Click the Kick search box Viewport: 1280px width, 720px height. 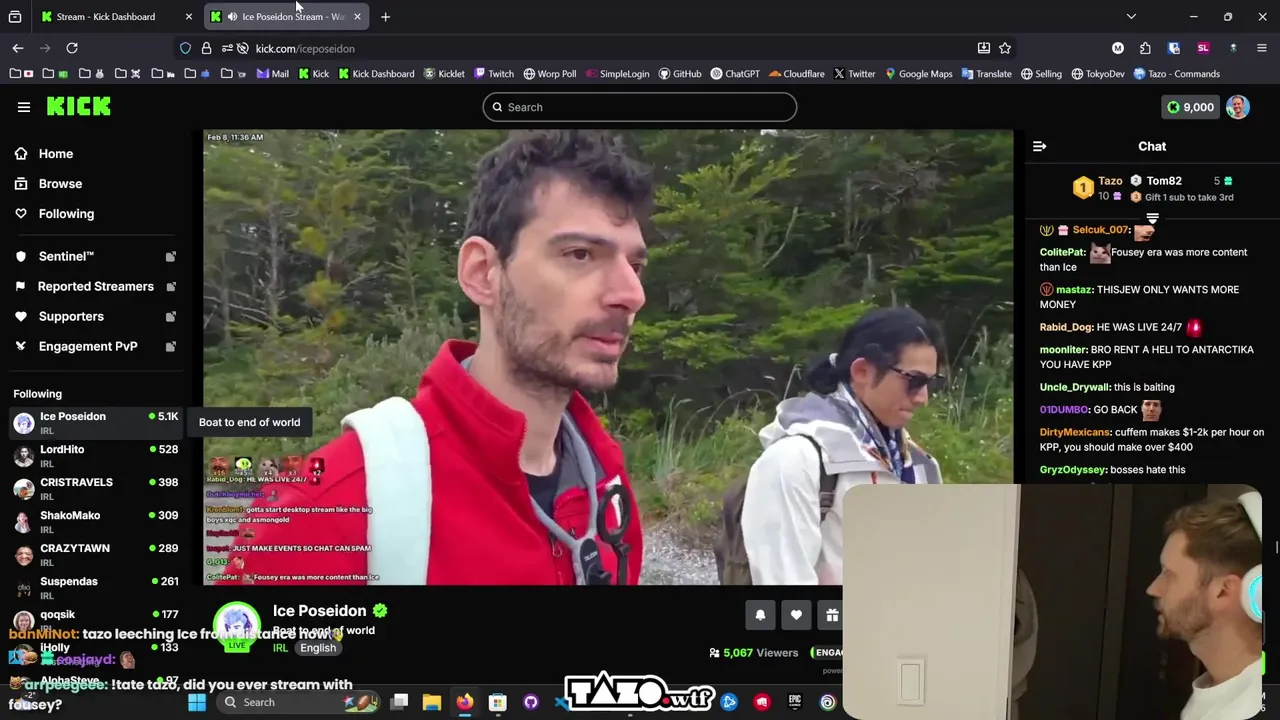(x=640, y=107)
